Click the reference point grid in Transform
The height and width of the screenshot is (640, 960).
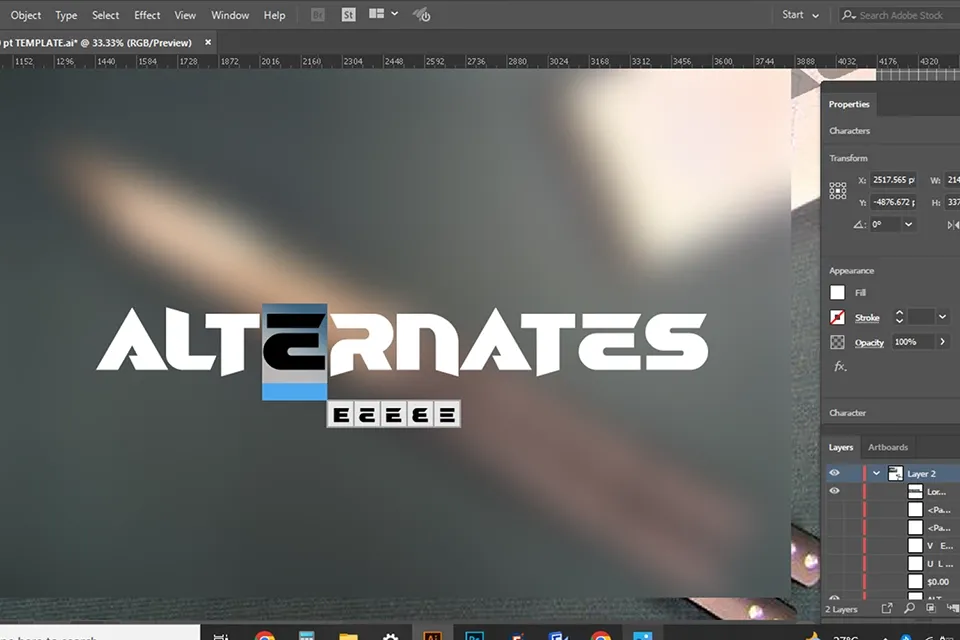click(x=838, y=190)
